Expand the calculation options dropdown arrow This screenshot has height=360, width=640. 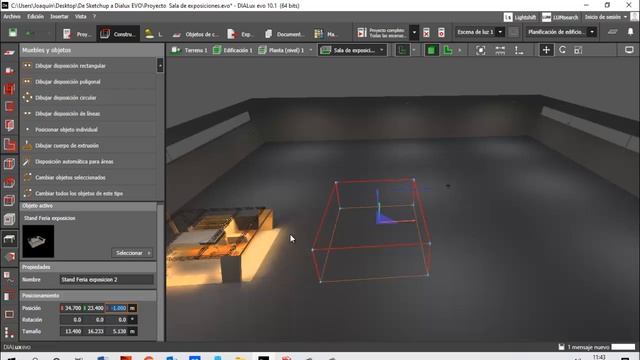[414, 33]
